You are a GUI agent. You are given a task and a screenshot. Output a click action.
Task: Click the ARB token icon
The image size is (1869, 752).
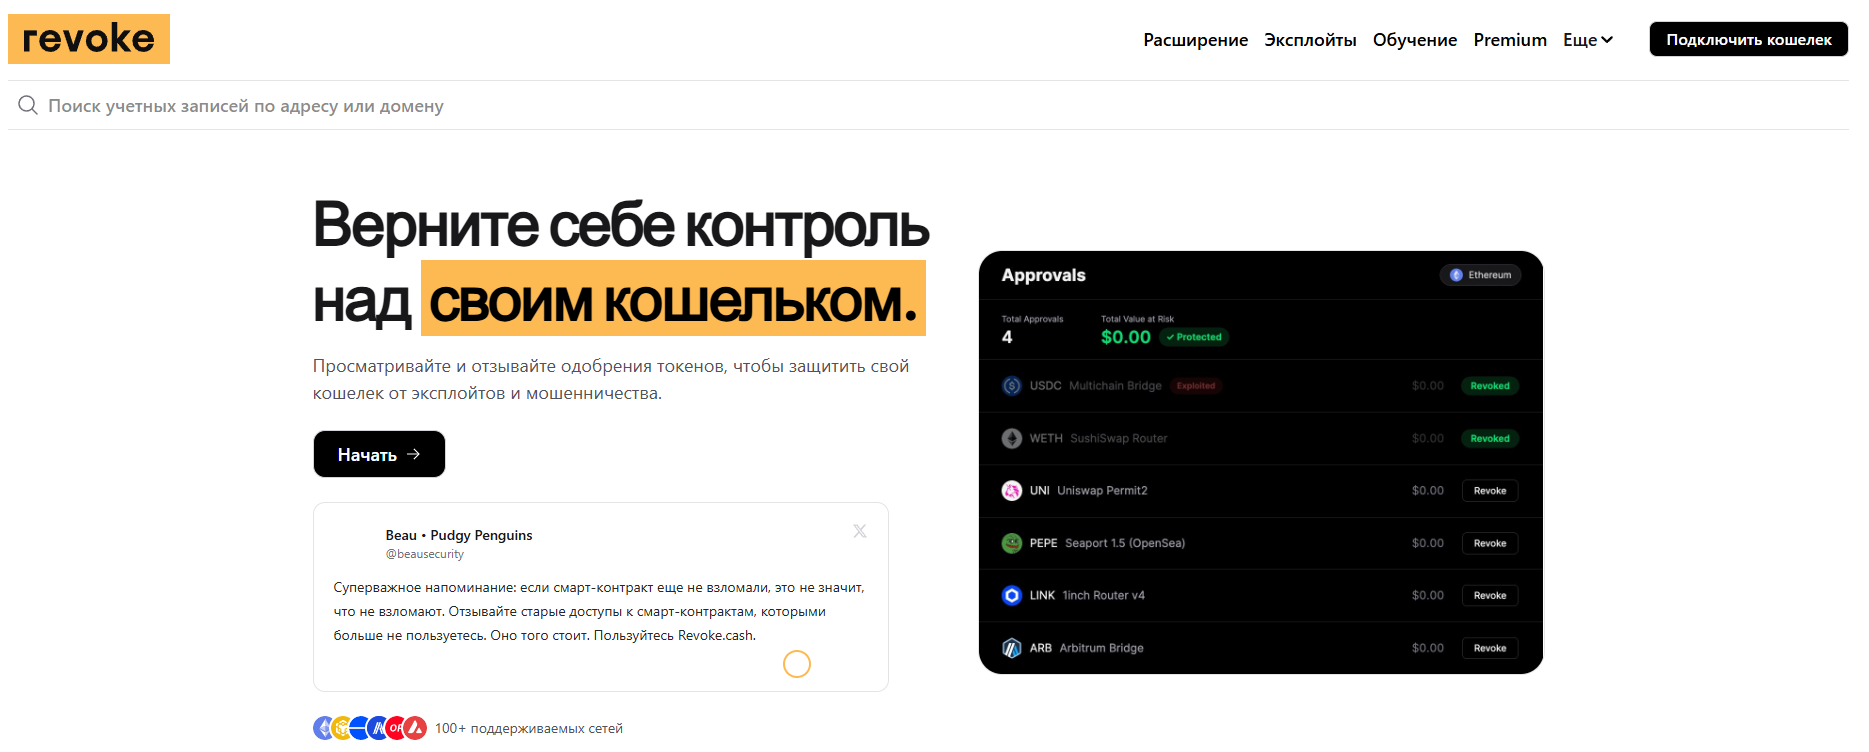[1012, 648]
